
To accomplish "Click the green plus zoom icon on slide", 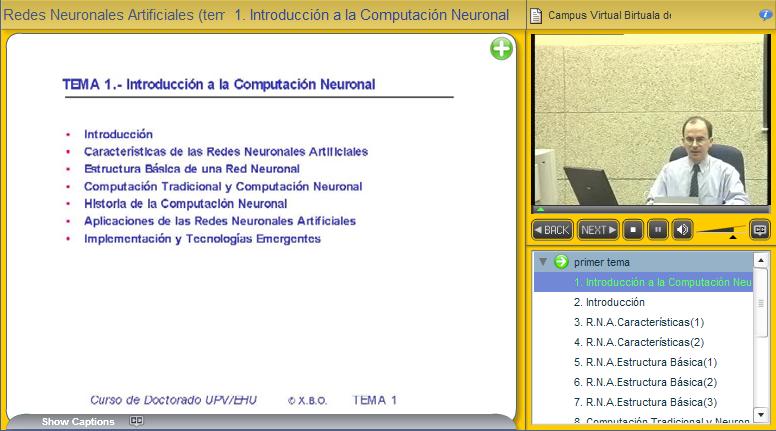I will point(501,49).
